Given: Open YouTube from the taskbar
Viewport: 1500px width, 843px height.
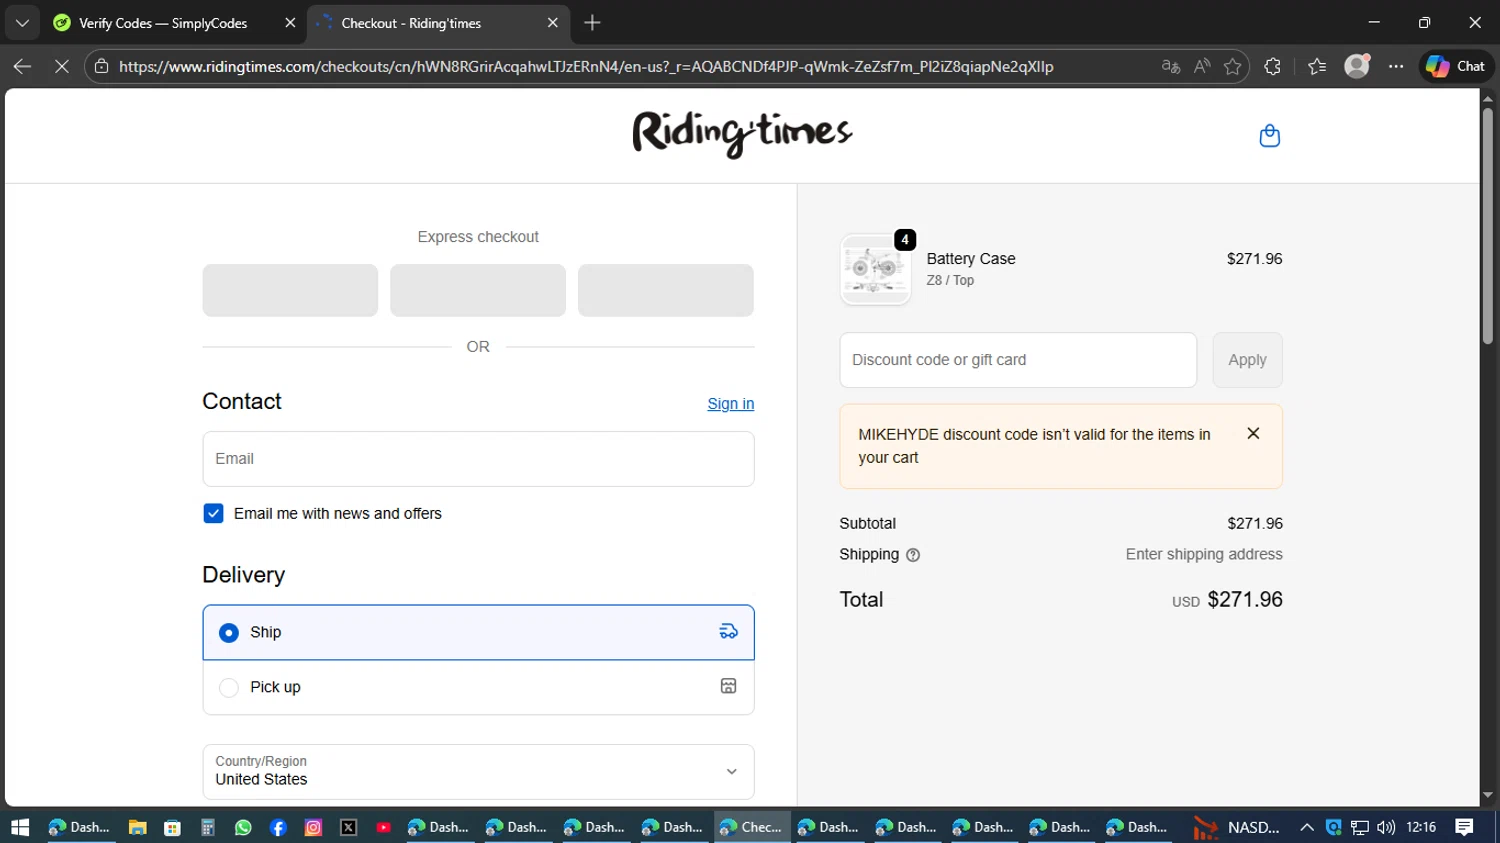Looking at the screenshot, I should (x=383, y=827).
